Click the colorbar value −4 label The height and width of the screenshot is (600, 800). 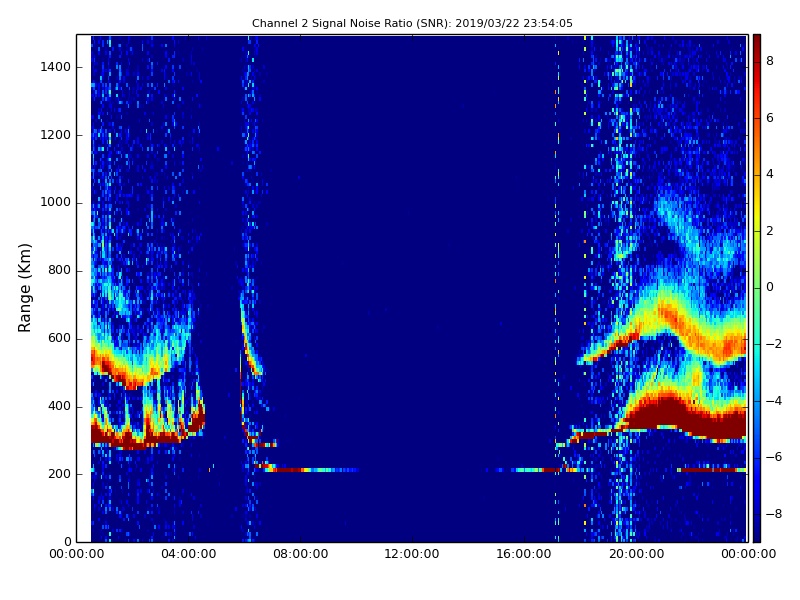click(773, 401)
